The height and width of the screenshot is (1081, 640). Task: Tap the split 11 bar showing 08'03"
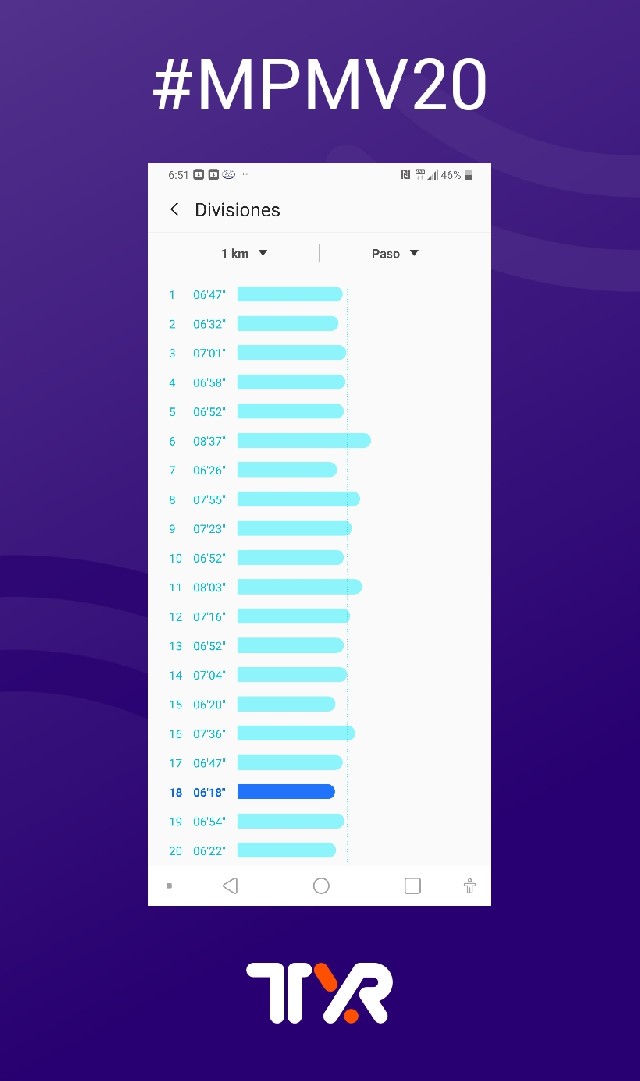[x=299, y=587]
